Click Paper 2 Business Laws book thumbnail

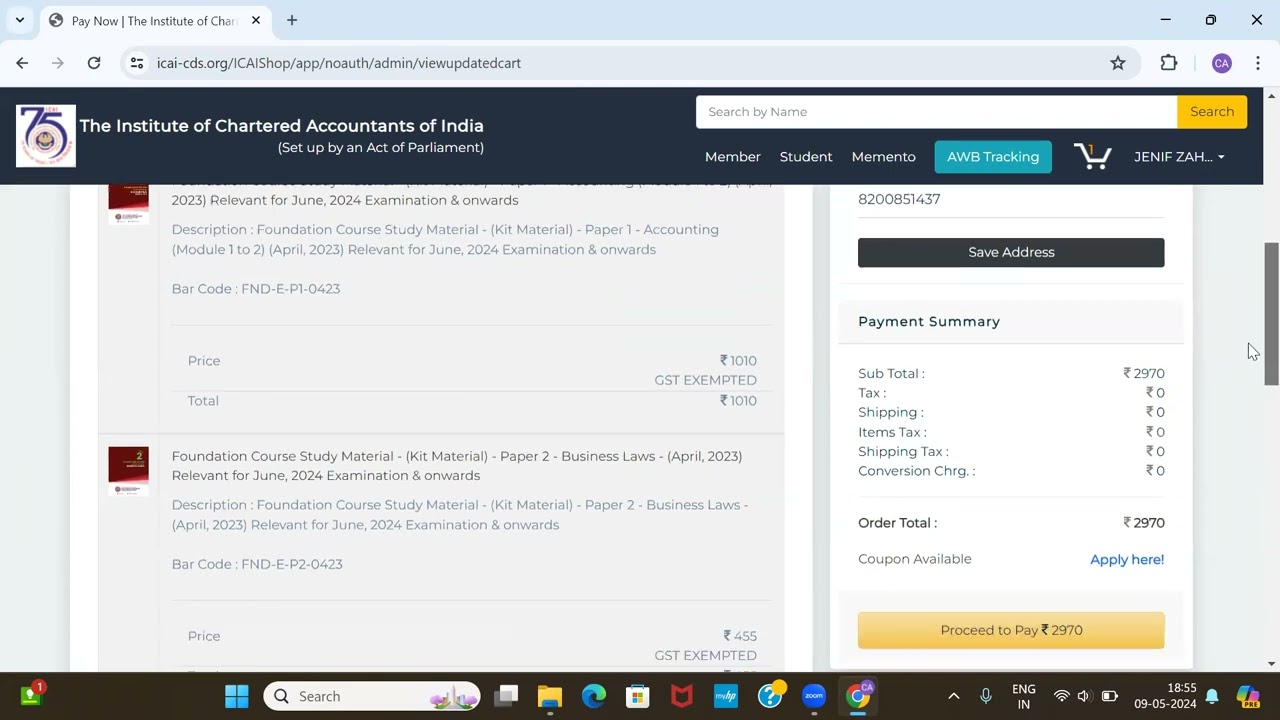pyautogui.click(x=128, y=472)
